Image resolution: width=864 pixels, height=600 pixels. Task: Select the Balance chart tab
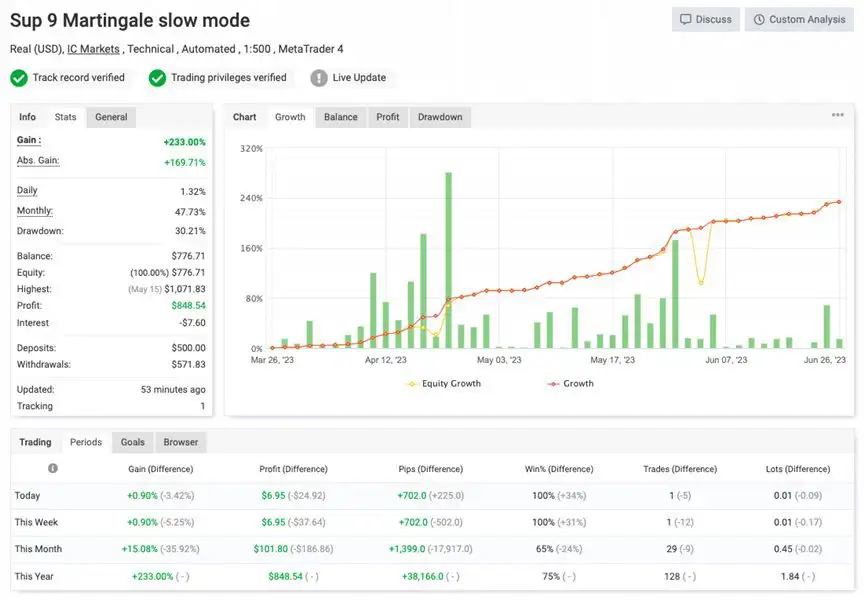340,117
